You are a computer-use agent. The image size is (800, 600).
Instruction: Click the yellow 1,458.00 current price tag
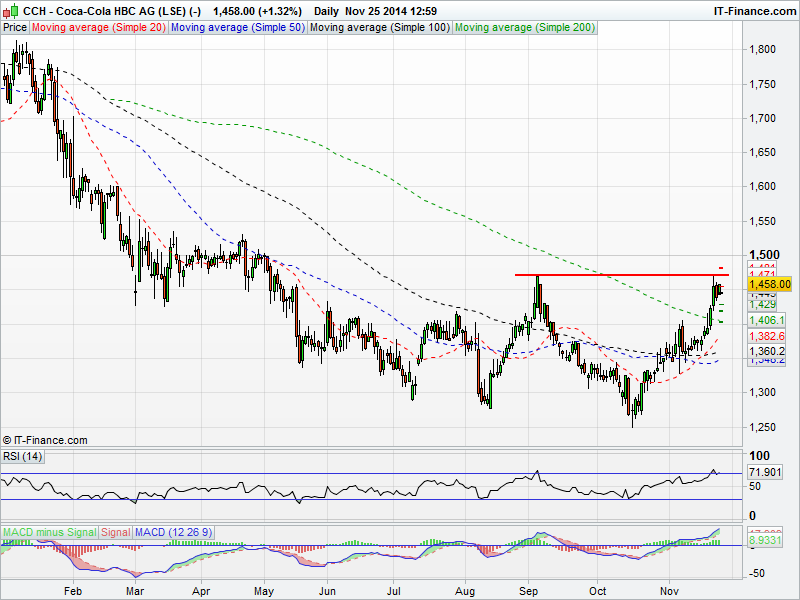(769, 285)
